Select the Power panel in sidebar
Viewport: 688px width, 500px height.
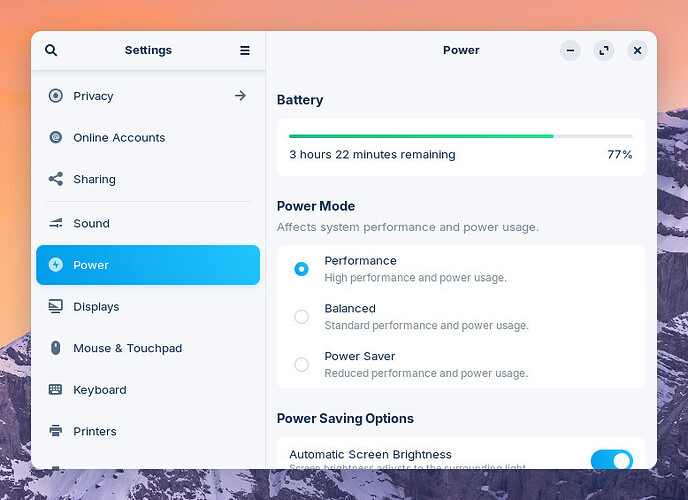click(x=148, y=265)
